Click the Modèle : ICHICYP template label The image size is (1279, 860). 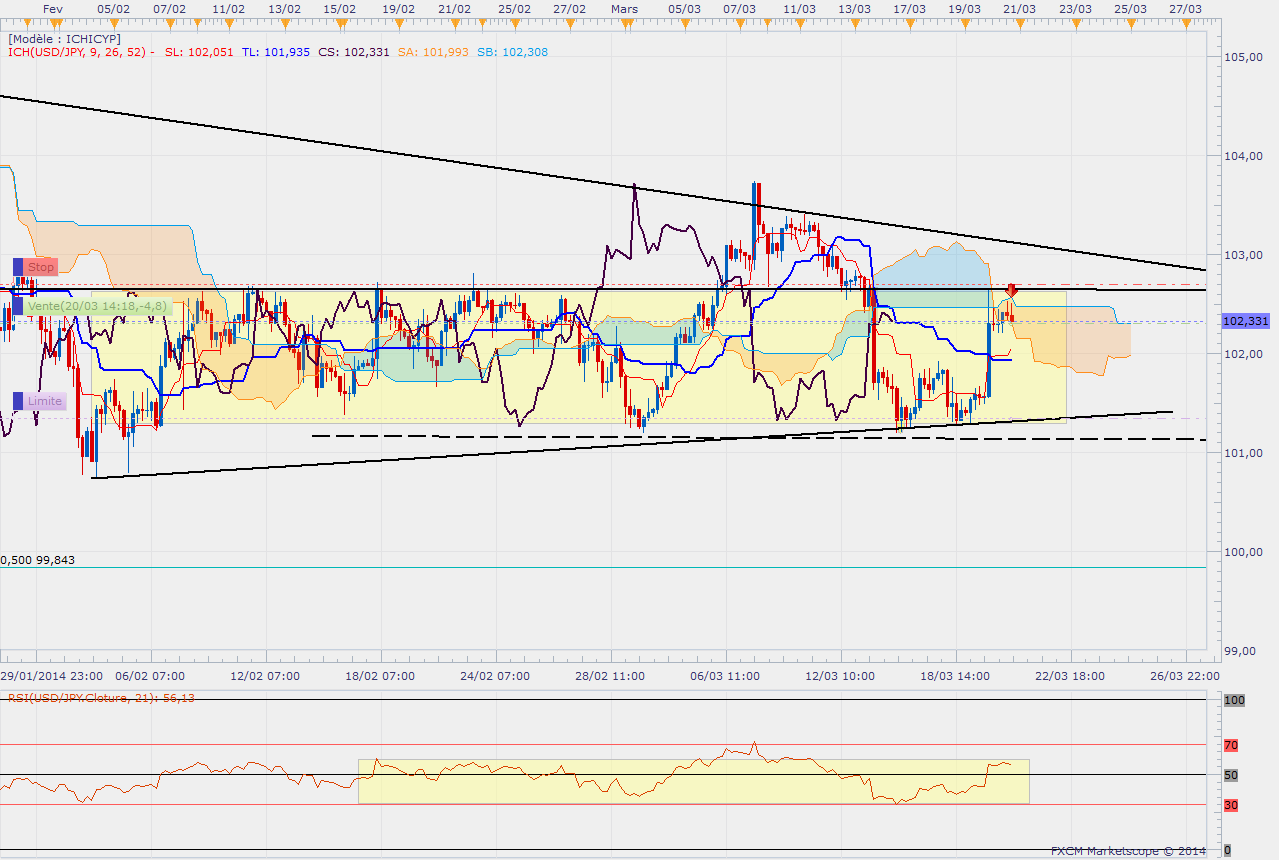click(x=64, y=38)
